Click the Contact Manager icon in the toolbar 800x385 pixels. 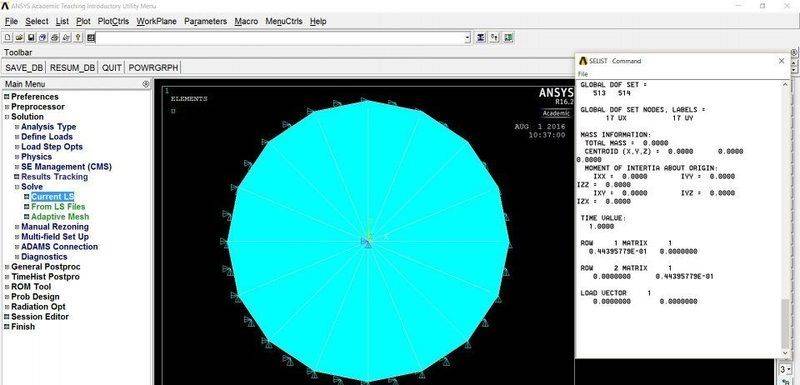(x=509, y=38)
